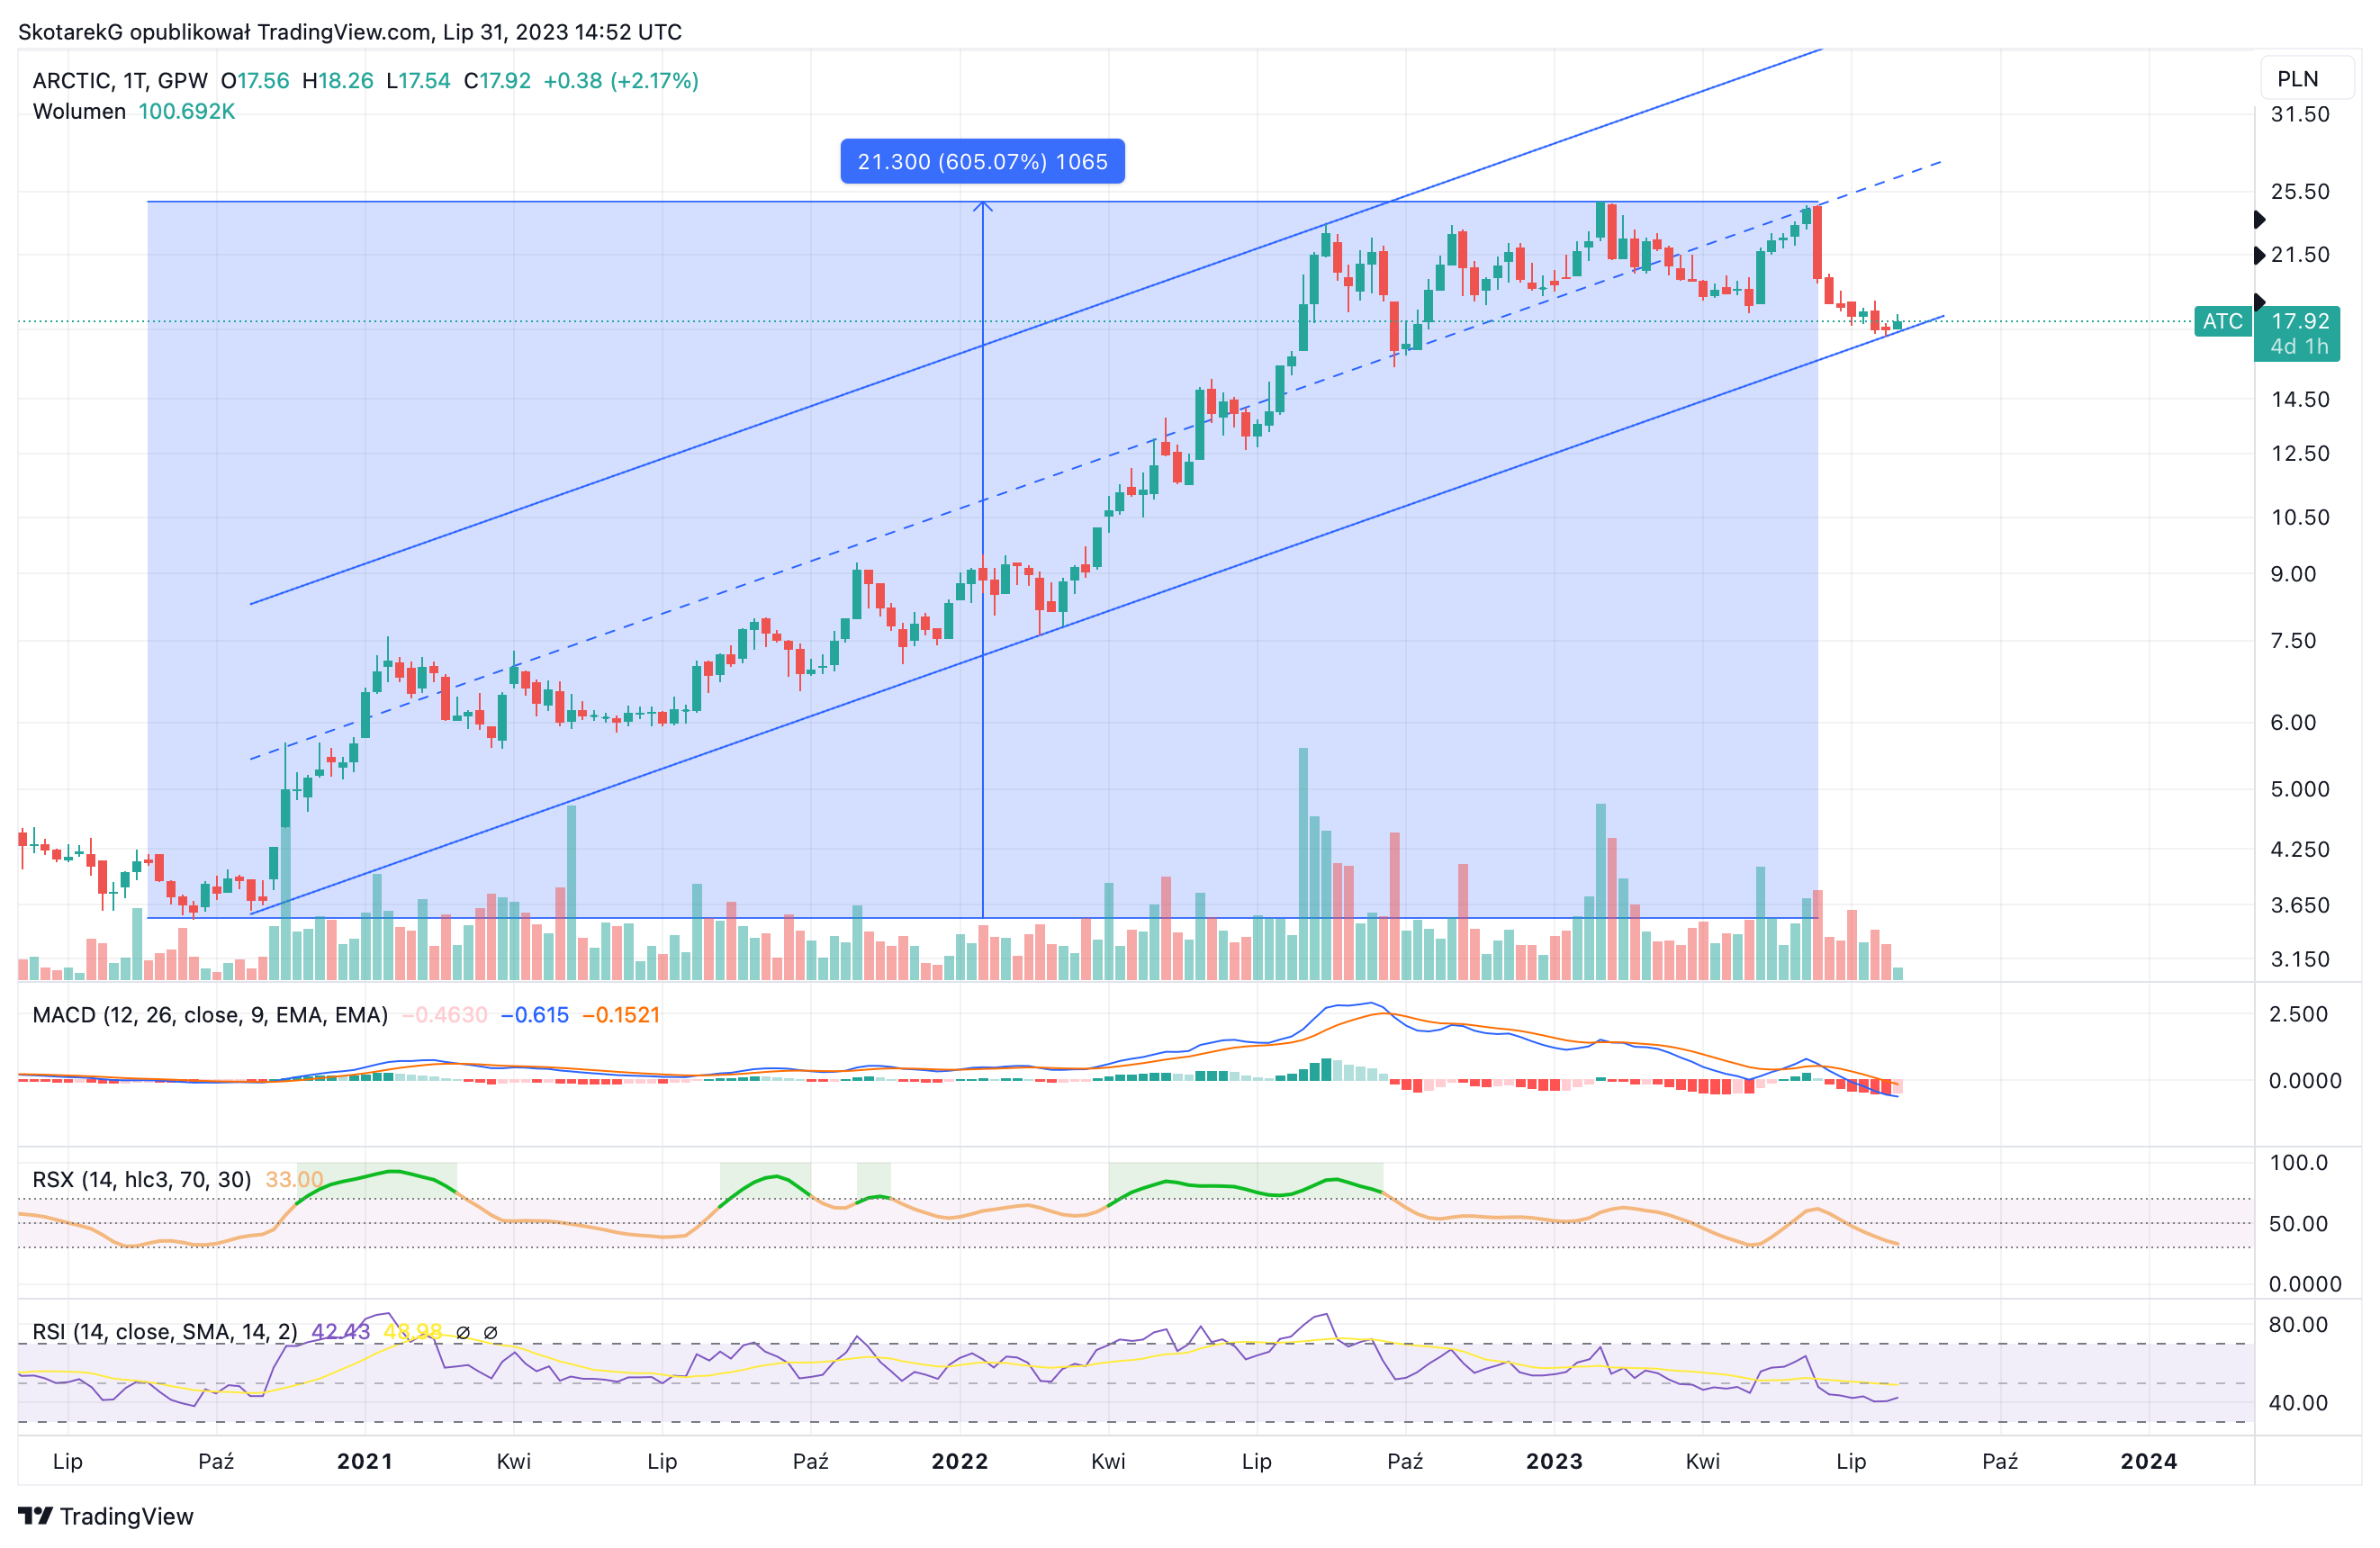Click the ARCTIC, 1T, GPW symbol title

coord(120,80)
